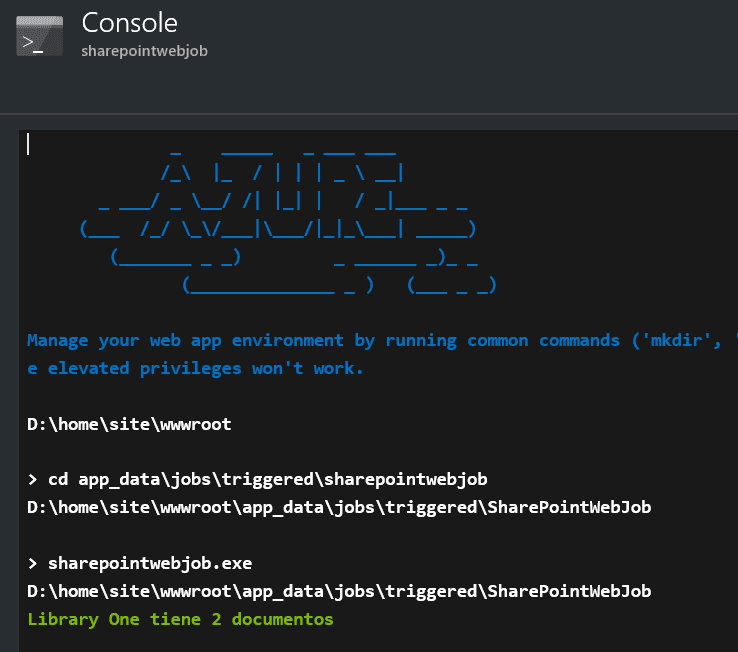Place the cursor at the console input caret
Viewport: 738px width, 652px height.
click(29, 144)
